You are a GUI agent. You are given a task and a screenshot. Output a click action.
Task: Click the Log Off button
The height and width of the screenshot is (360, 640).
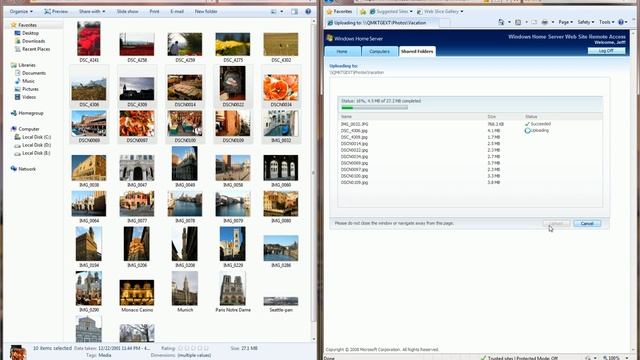(606, 51)
